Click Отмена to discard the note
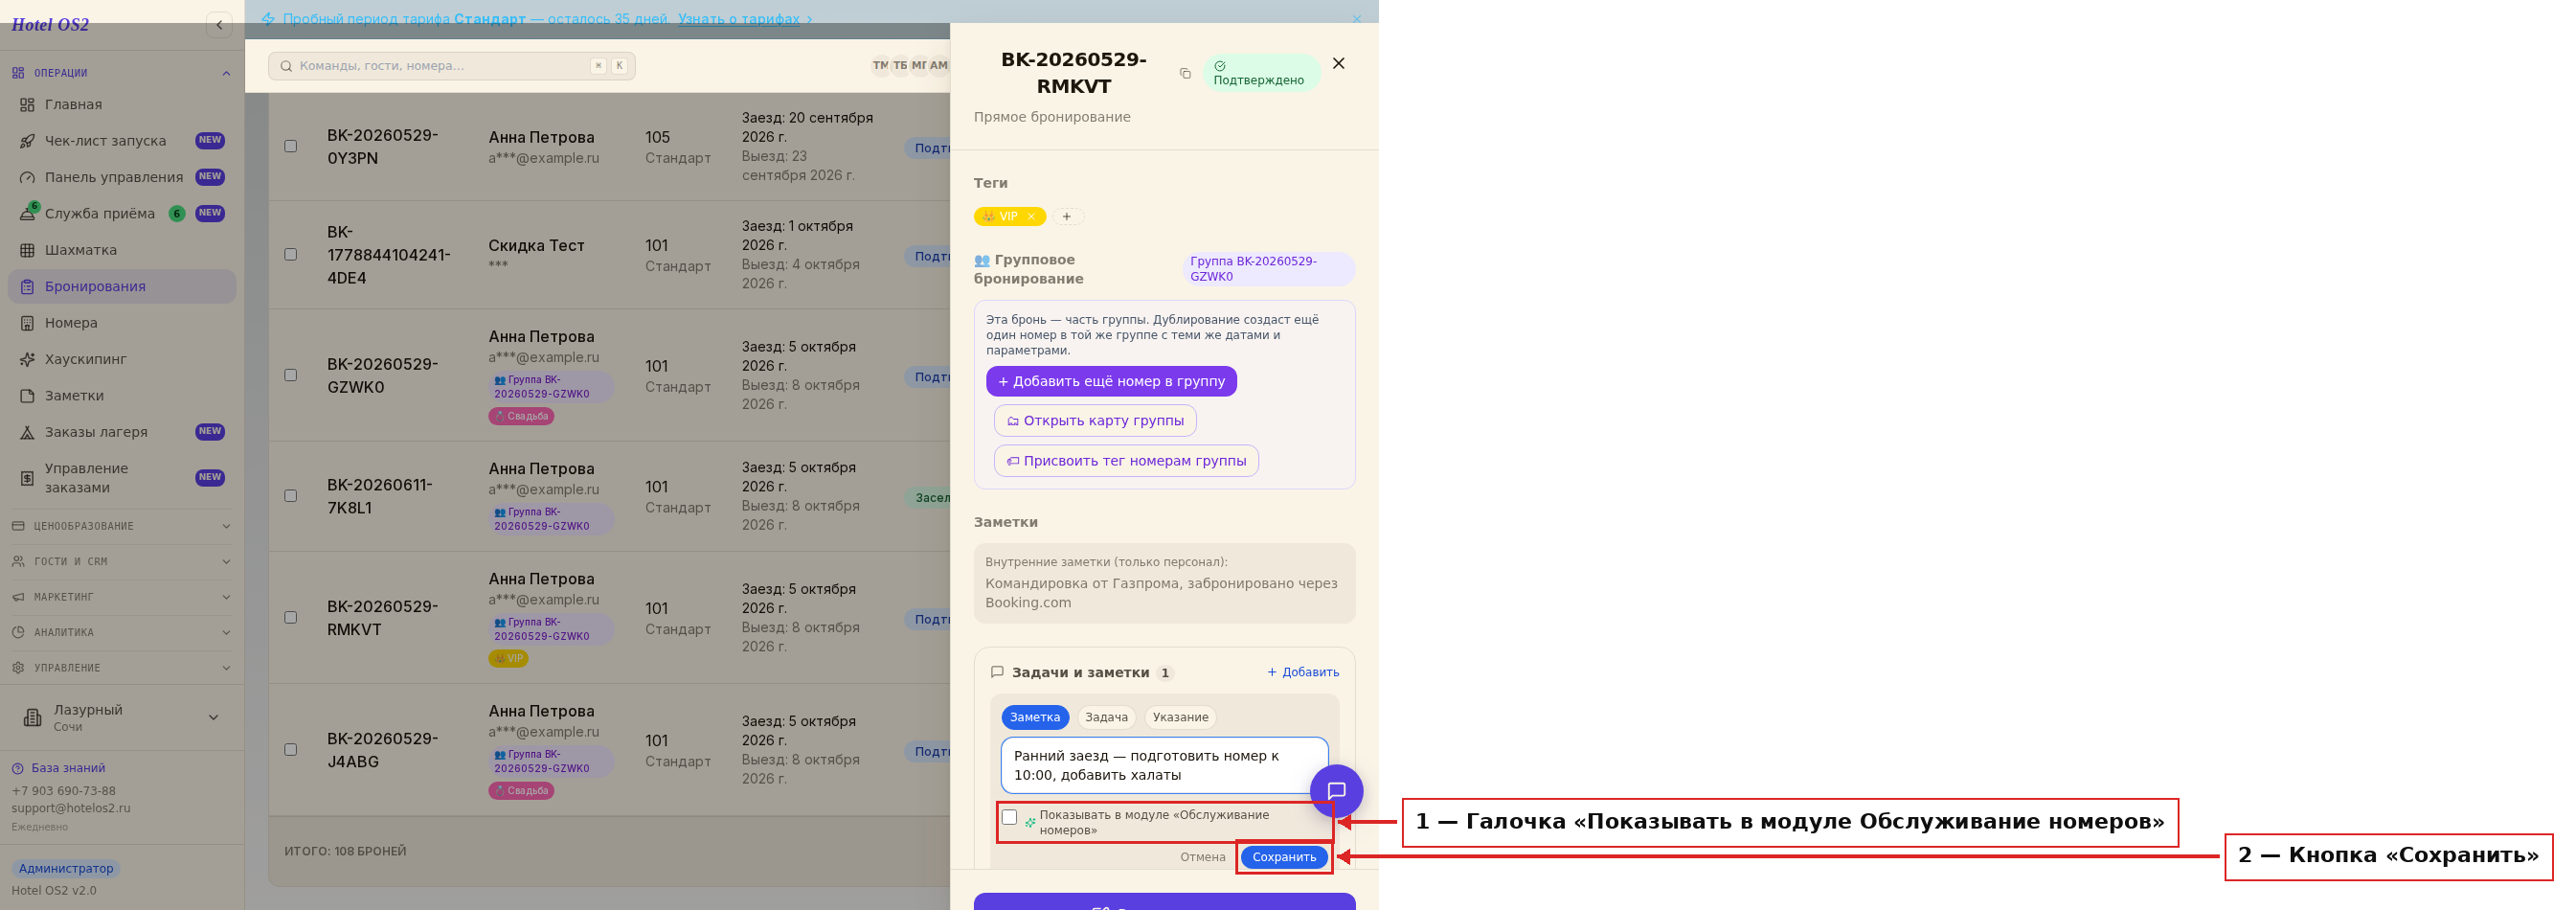The height and width of the screenshot is (910, 2576). pos(1202,858)
